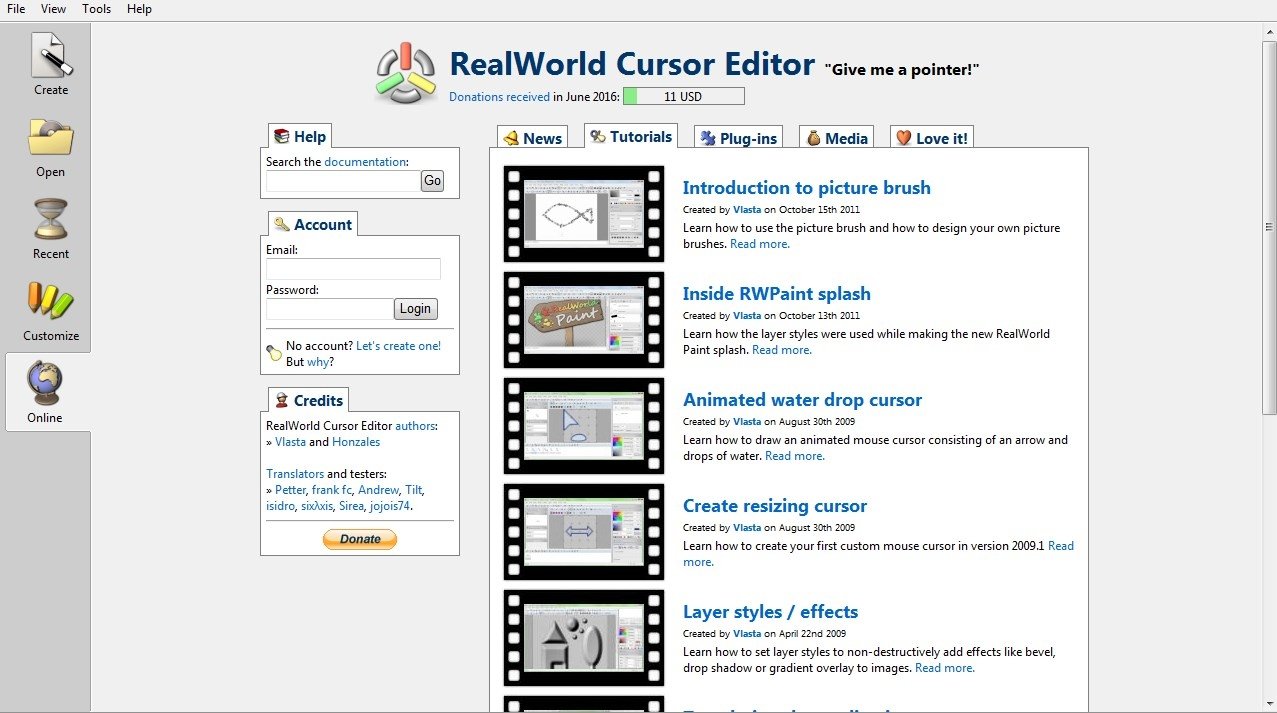Click the vertical scrollbar thumb
Screen dimensions: 1277x713
coord(1269,228)
